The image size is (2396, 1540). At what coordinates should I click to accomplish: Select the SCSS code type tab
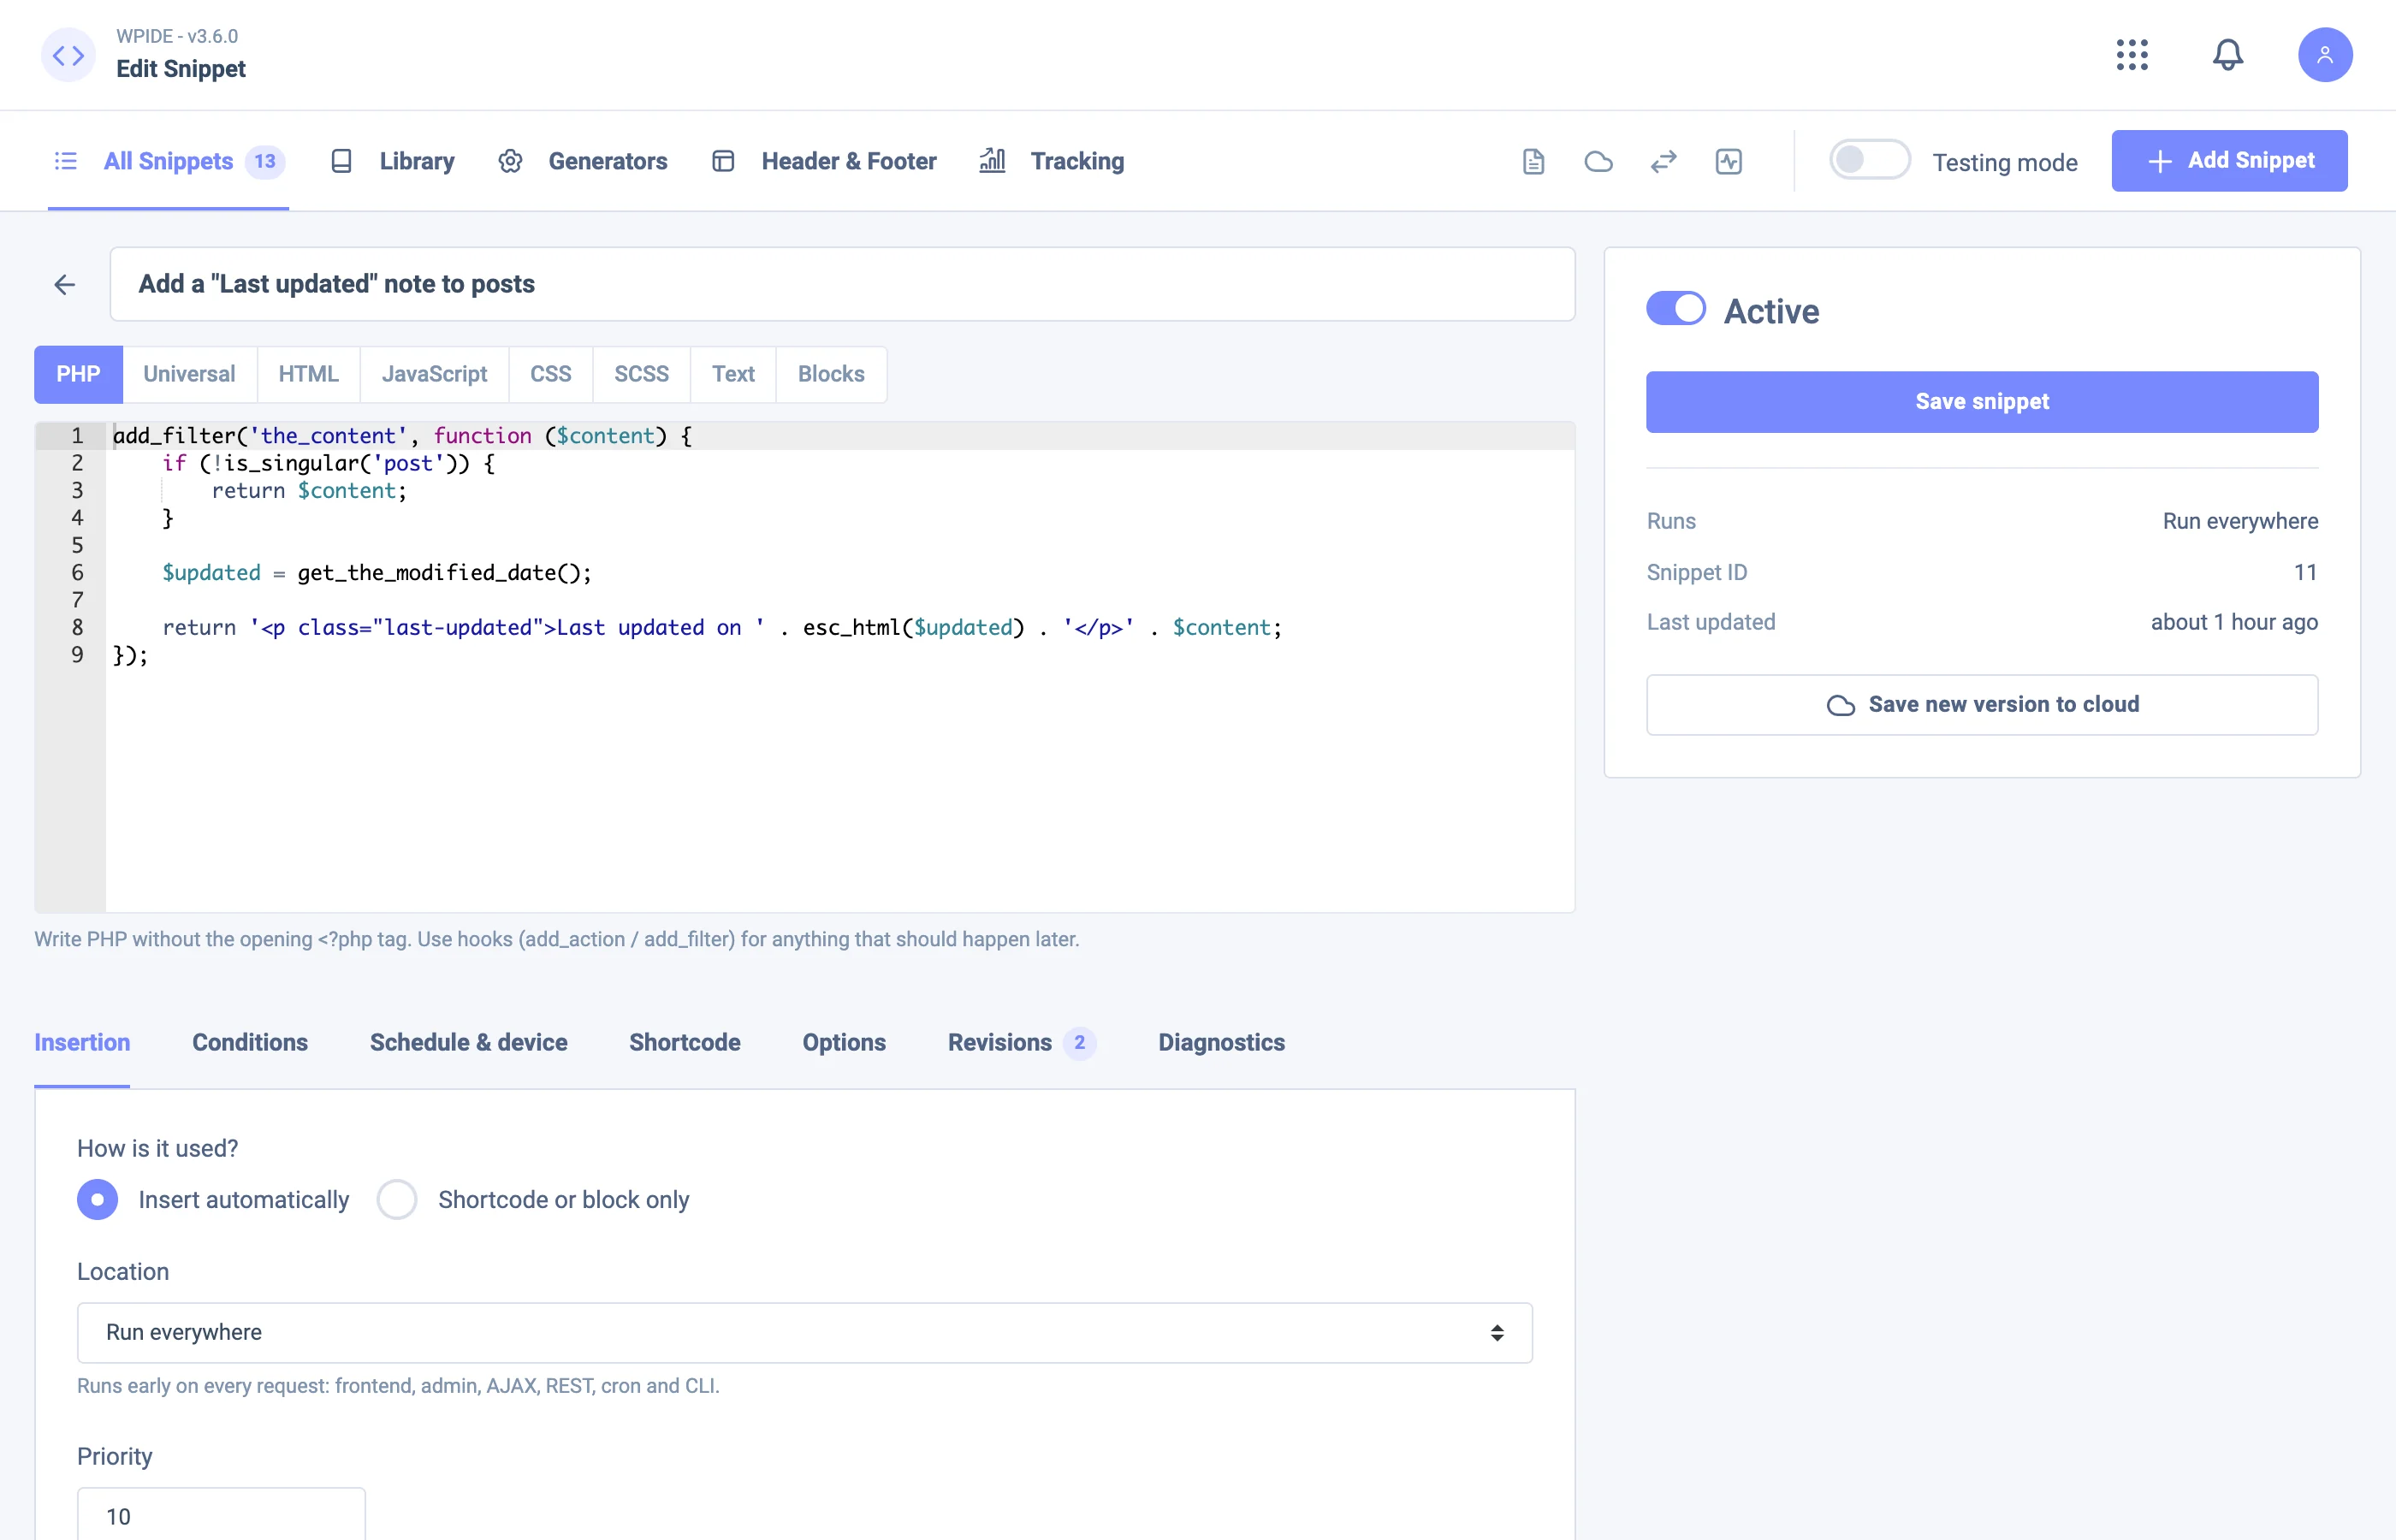tap(641, 374)
